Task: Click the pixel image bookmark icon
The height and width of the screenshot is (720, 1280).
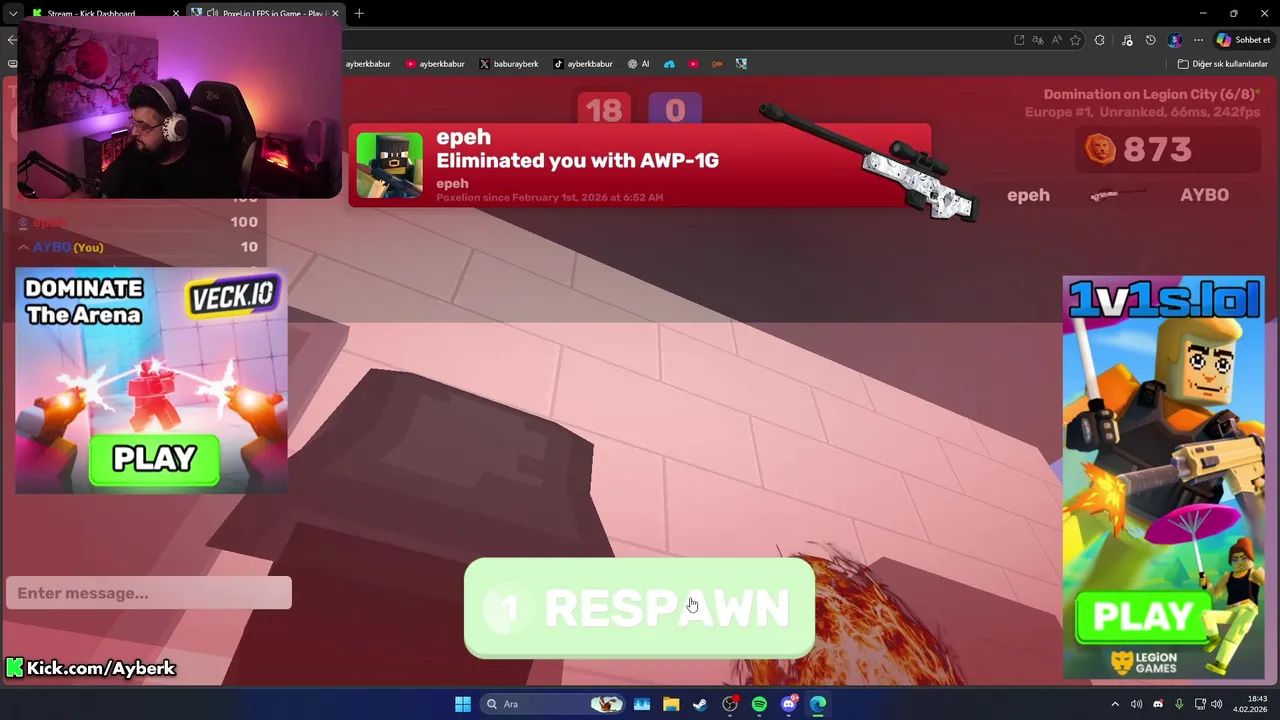Action: click(x=741, y=64)
